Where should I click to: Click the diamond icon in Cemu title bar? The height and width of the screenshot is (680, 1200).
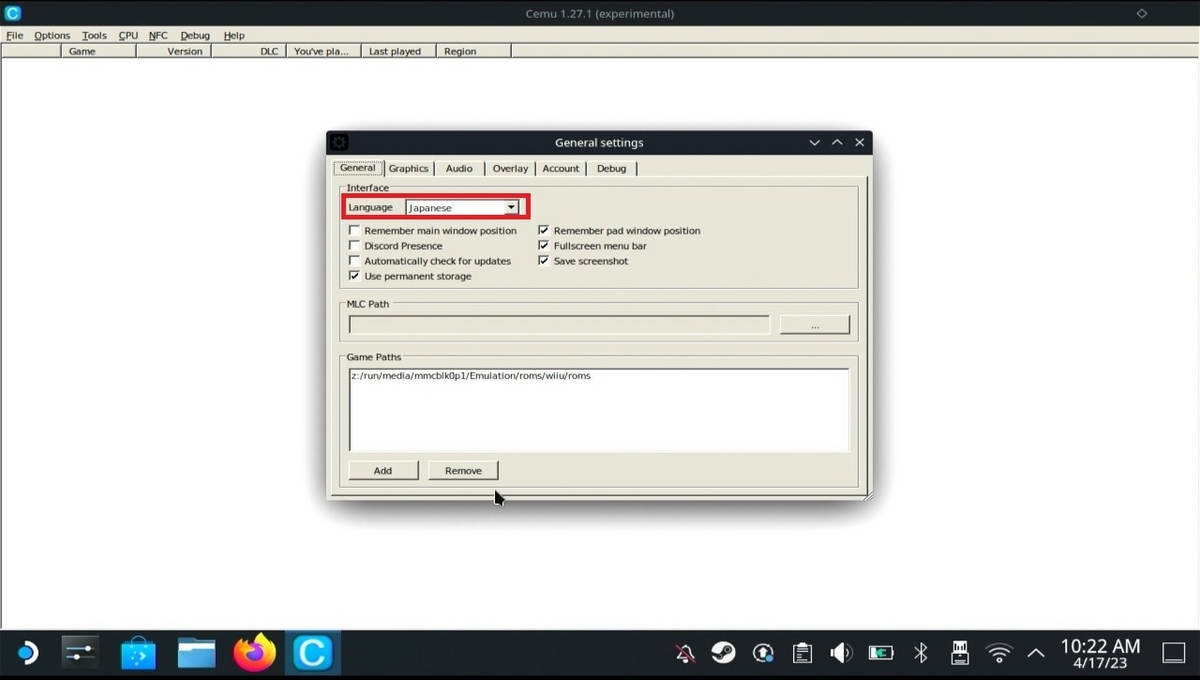point(1142,13)
